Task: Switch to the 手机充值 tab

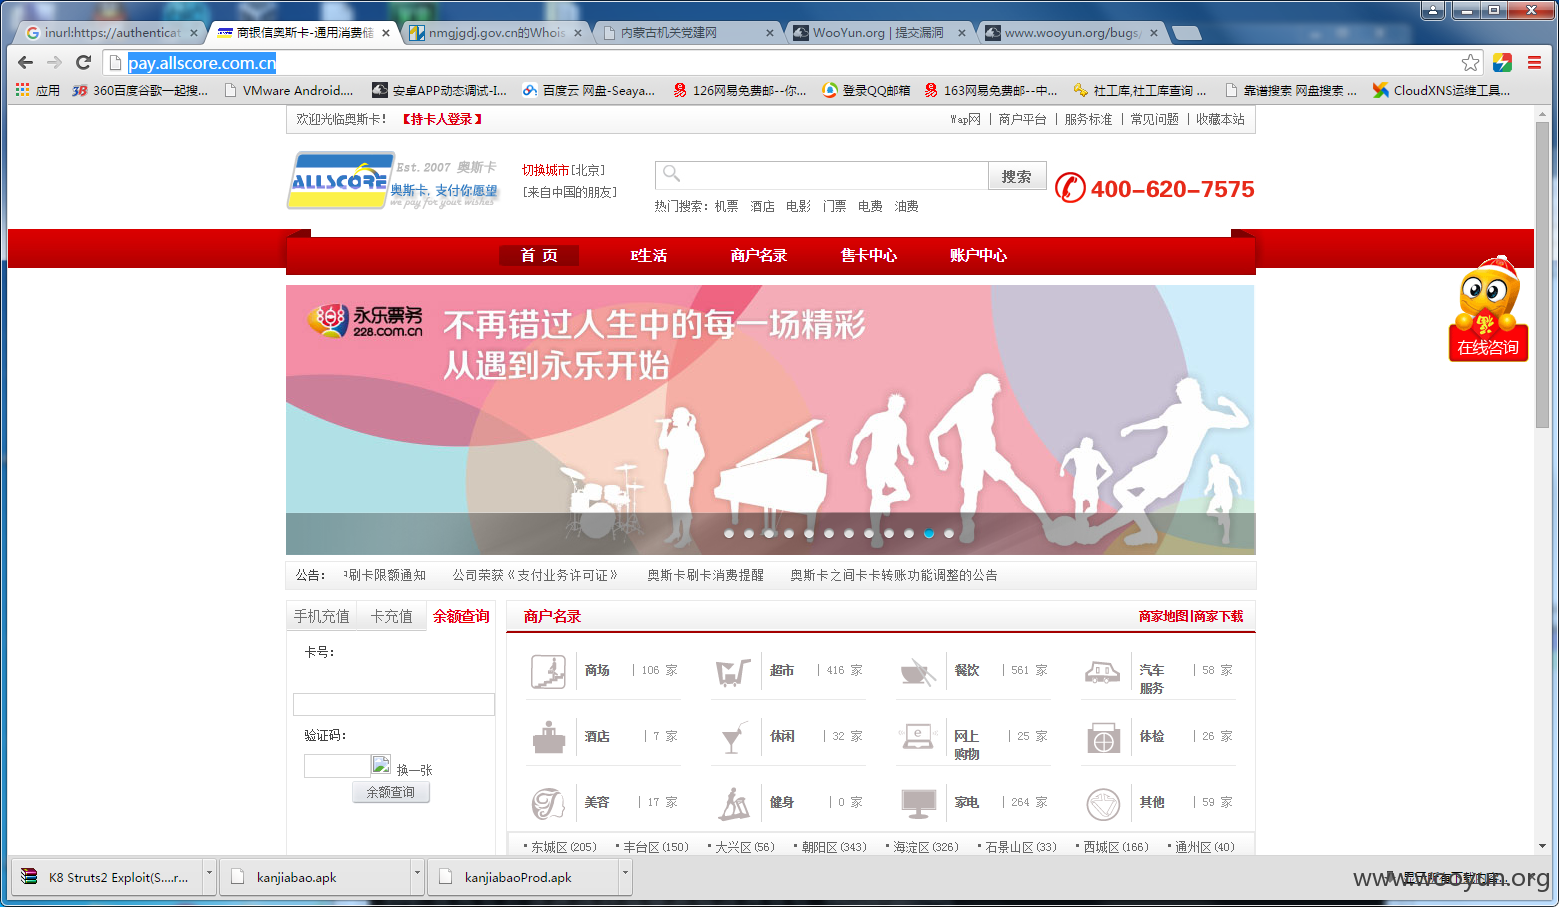Action: click(x=322, y=616)
